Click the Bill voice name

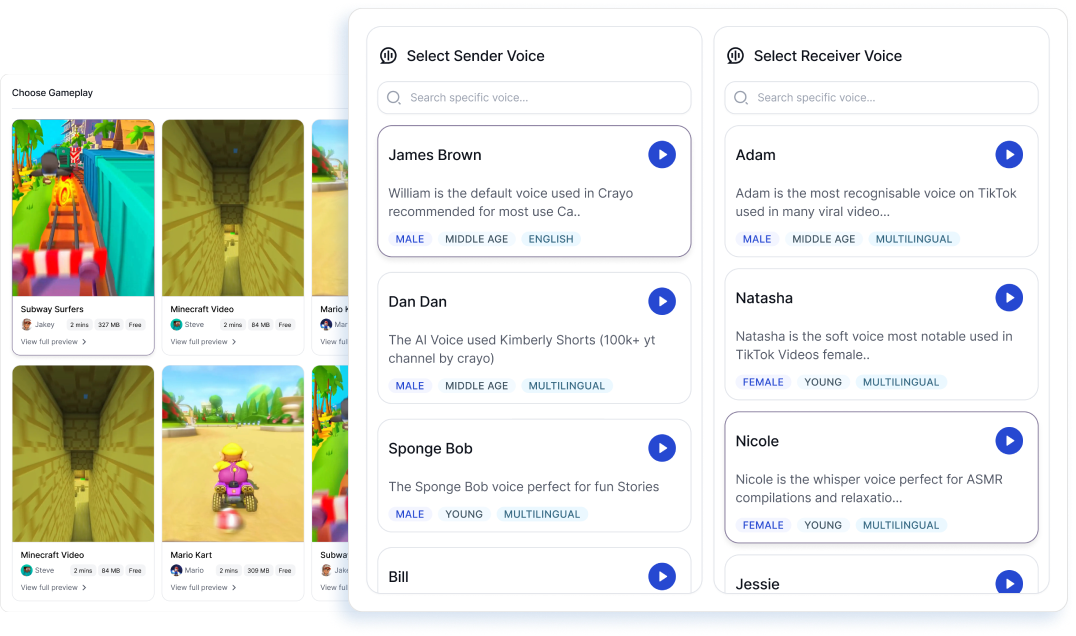pyautogui.click(x=398, y=577)
